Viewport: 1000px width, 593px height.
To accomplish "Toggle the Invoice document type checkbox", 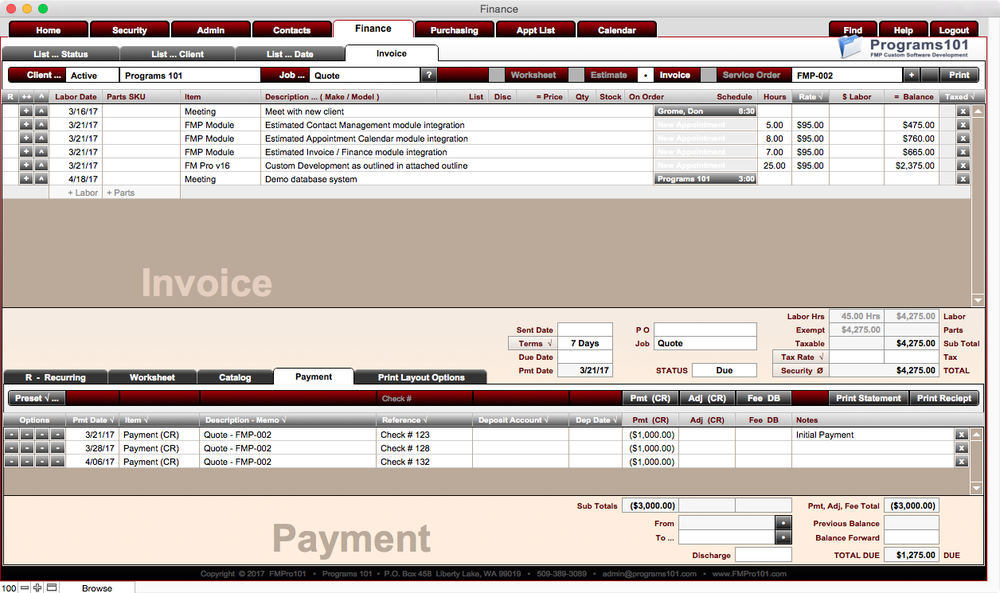I will 645,75.
